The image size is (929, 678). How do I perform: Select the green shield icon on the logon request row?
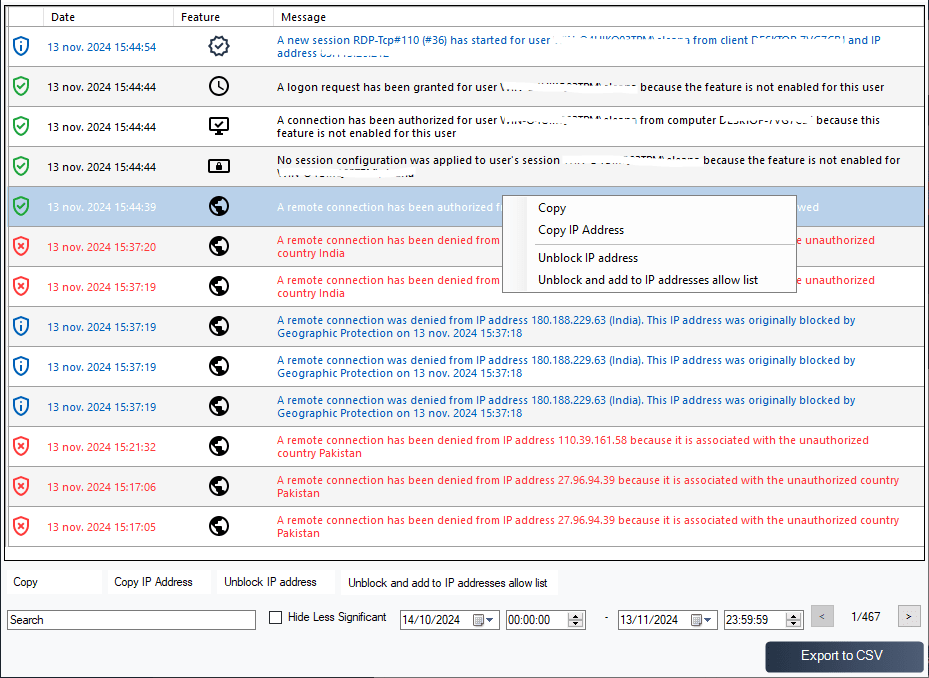coord(20,86)
